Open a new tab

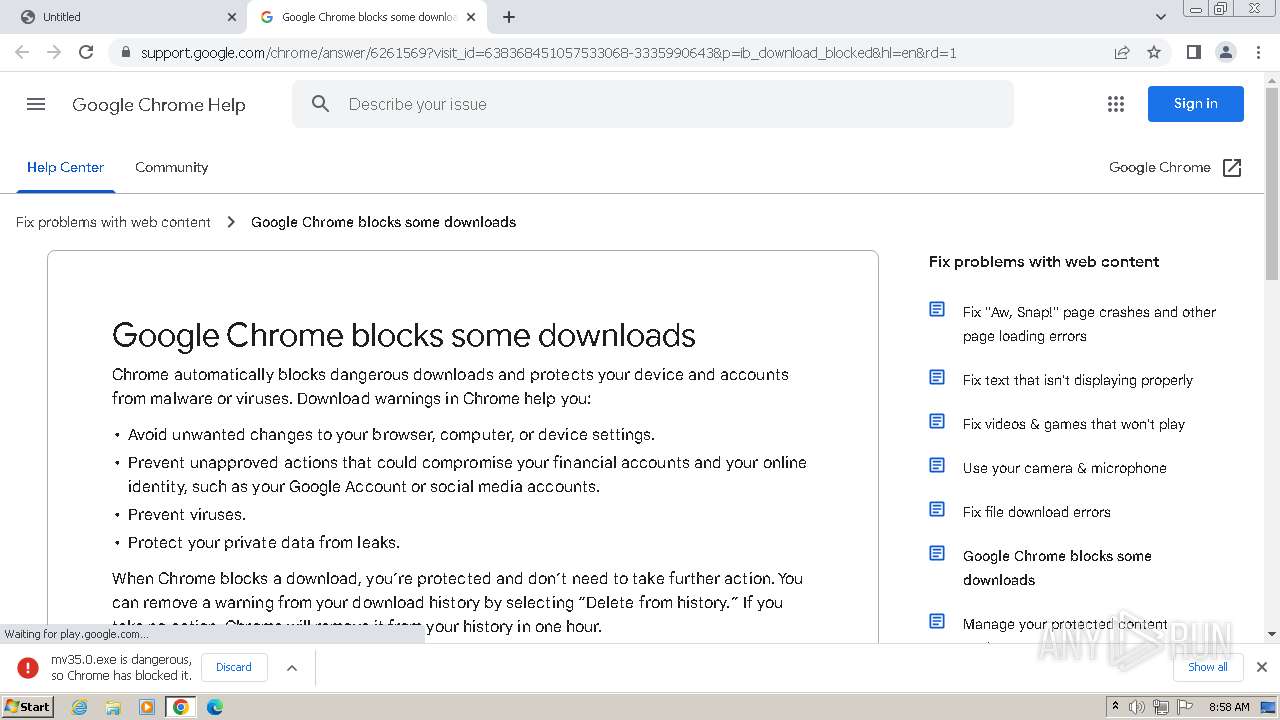[509, 17]
